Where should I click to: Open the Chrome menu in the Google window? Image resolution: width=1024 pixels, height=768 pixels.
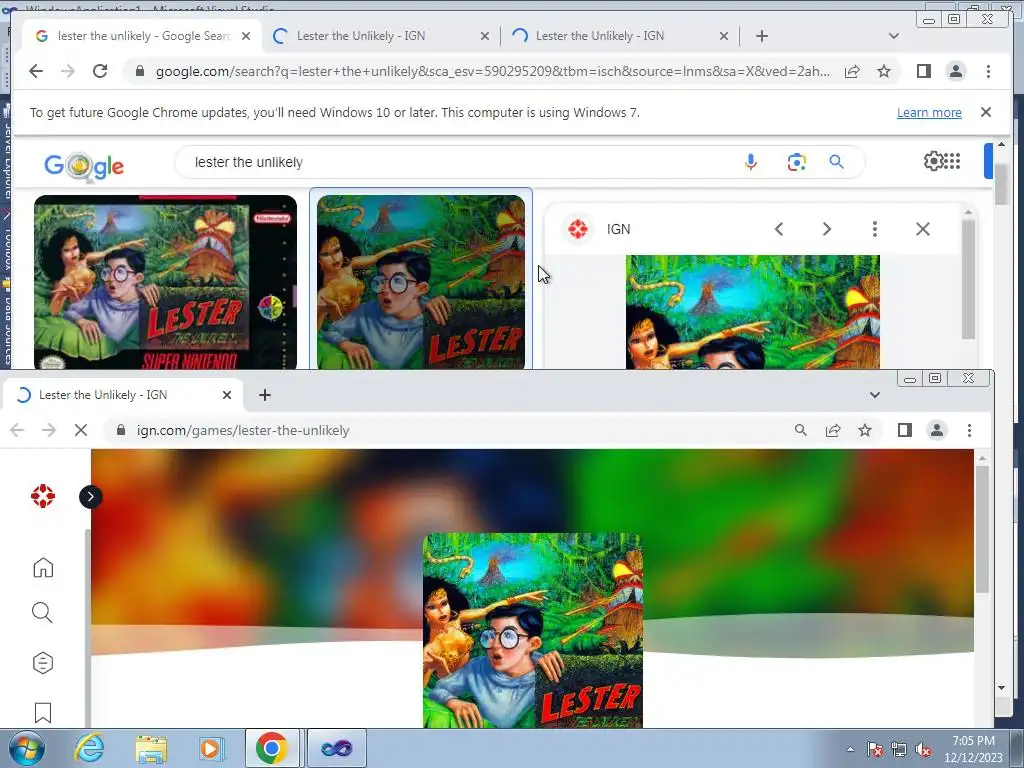click(x=988, y=71)
